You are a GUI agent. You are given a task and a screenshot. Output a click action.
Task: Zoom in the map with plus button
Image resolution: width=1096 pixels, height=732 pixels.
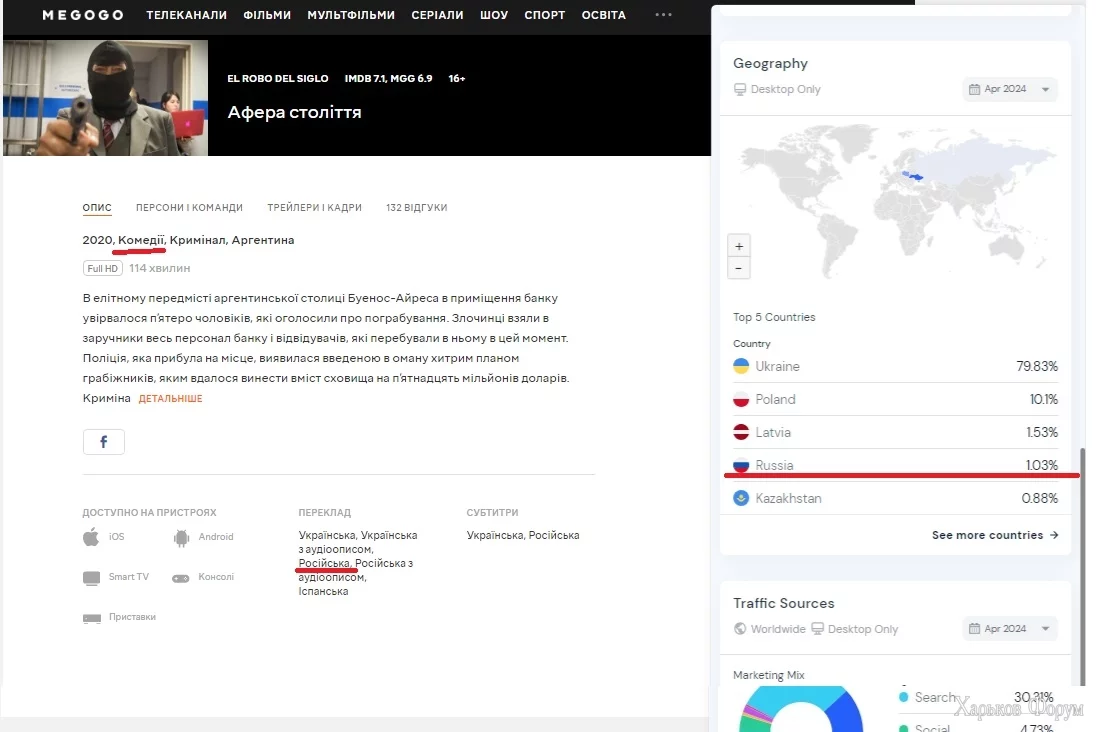739,246
